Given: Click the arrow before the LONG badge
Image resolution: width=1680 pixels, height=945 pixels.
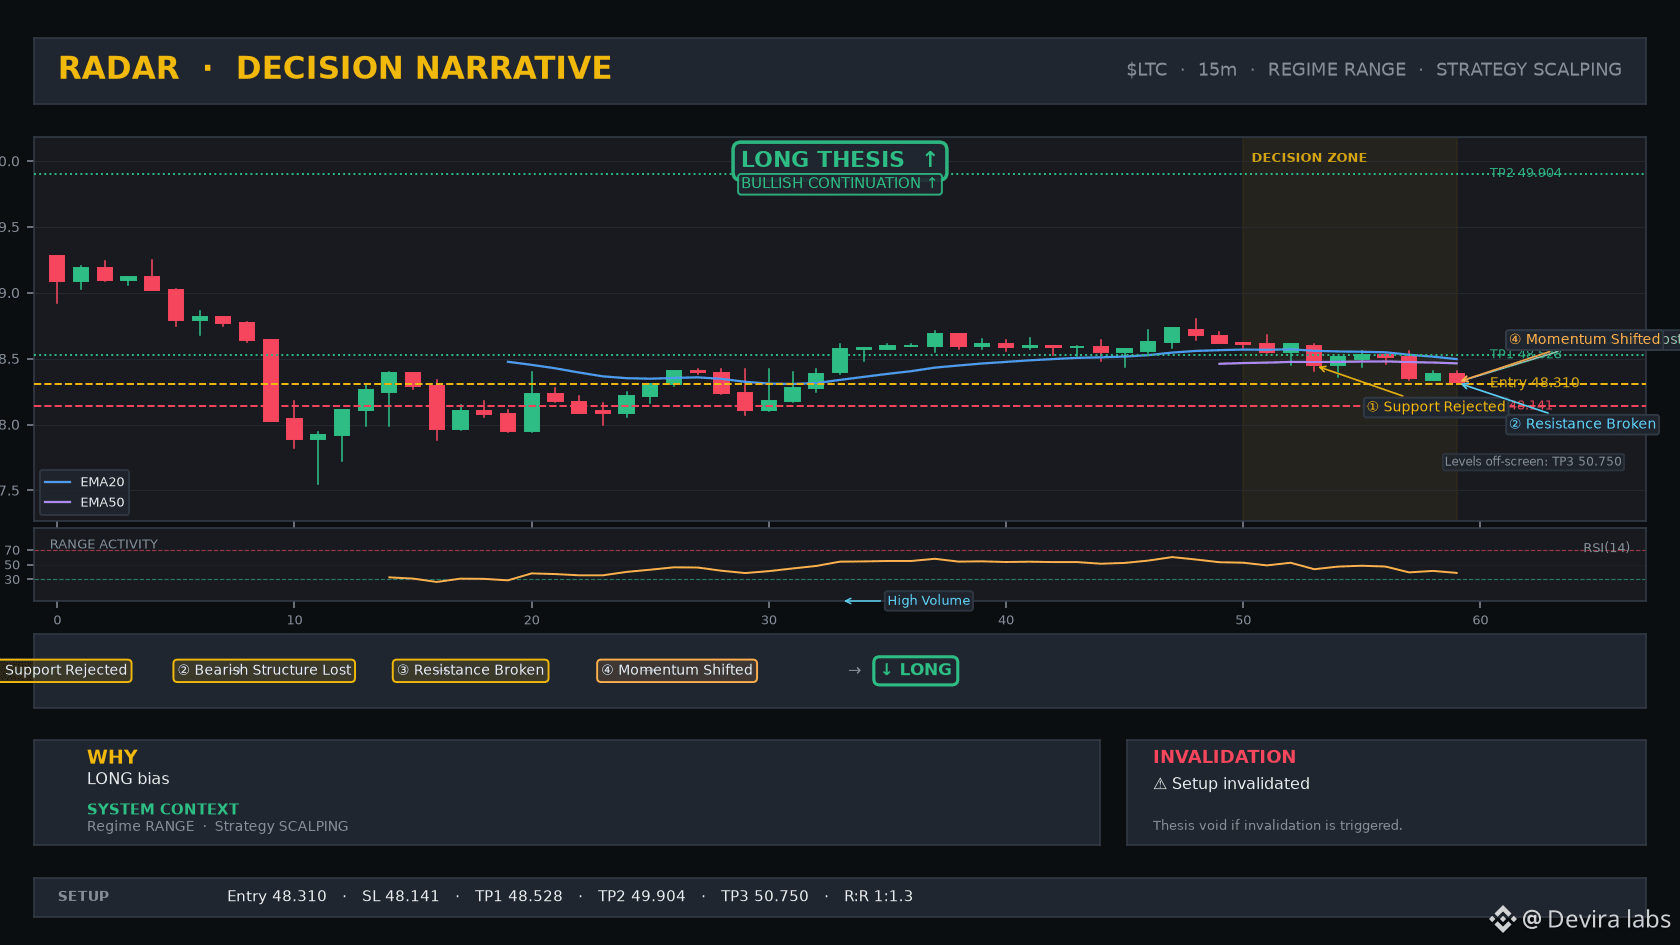Looking at the screenshot, I should 854,670.
